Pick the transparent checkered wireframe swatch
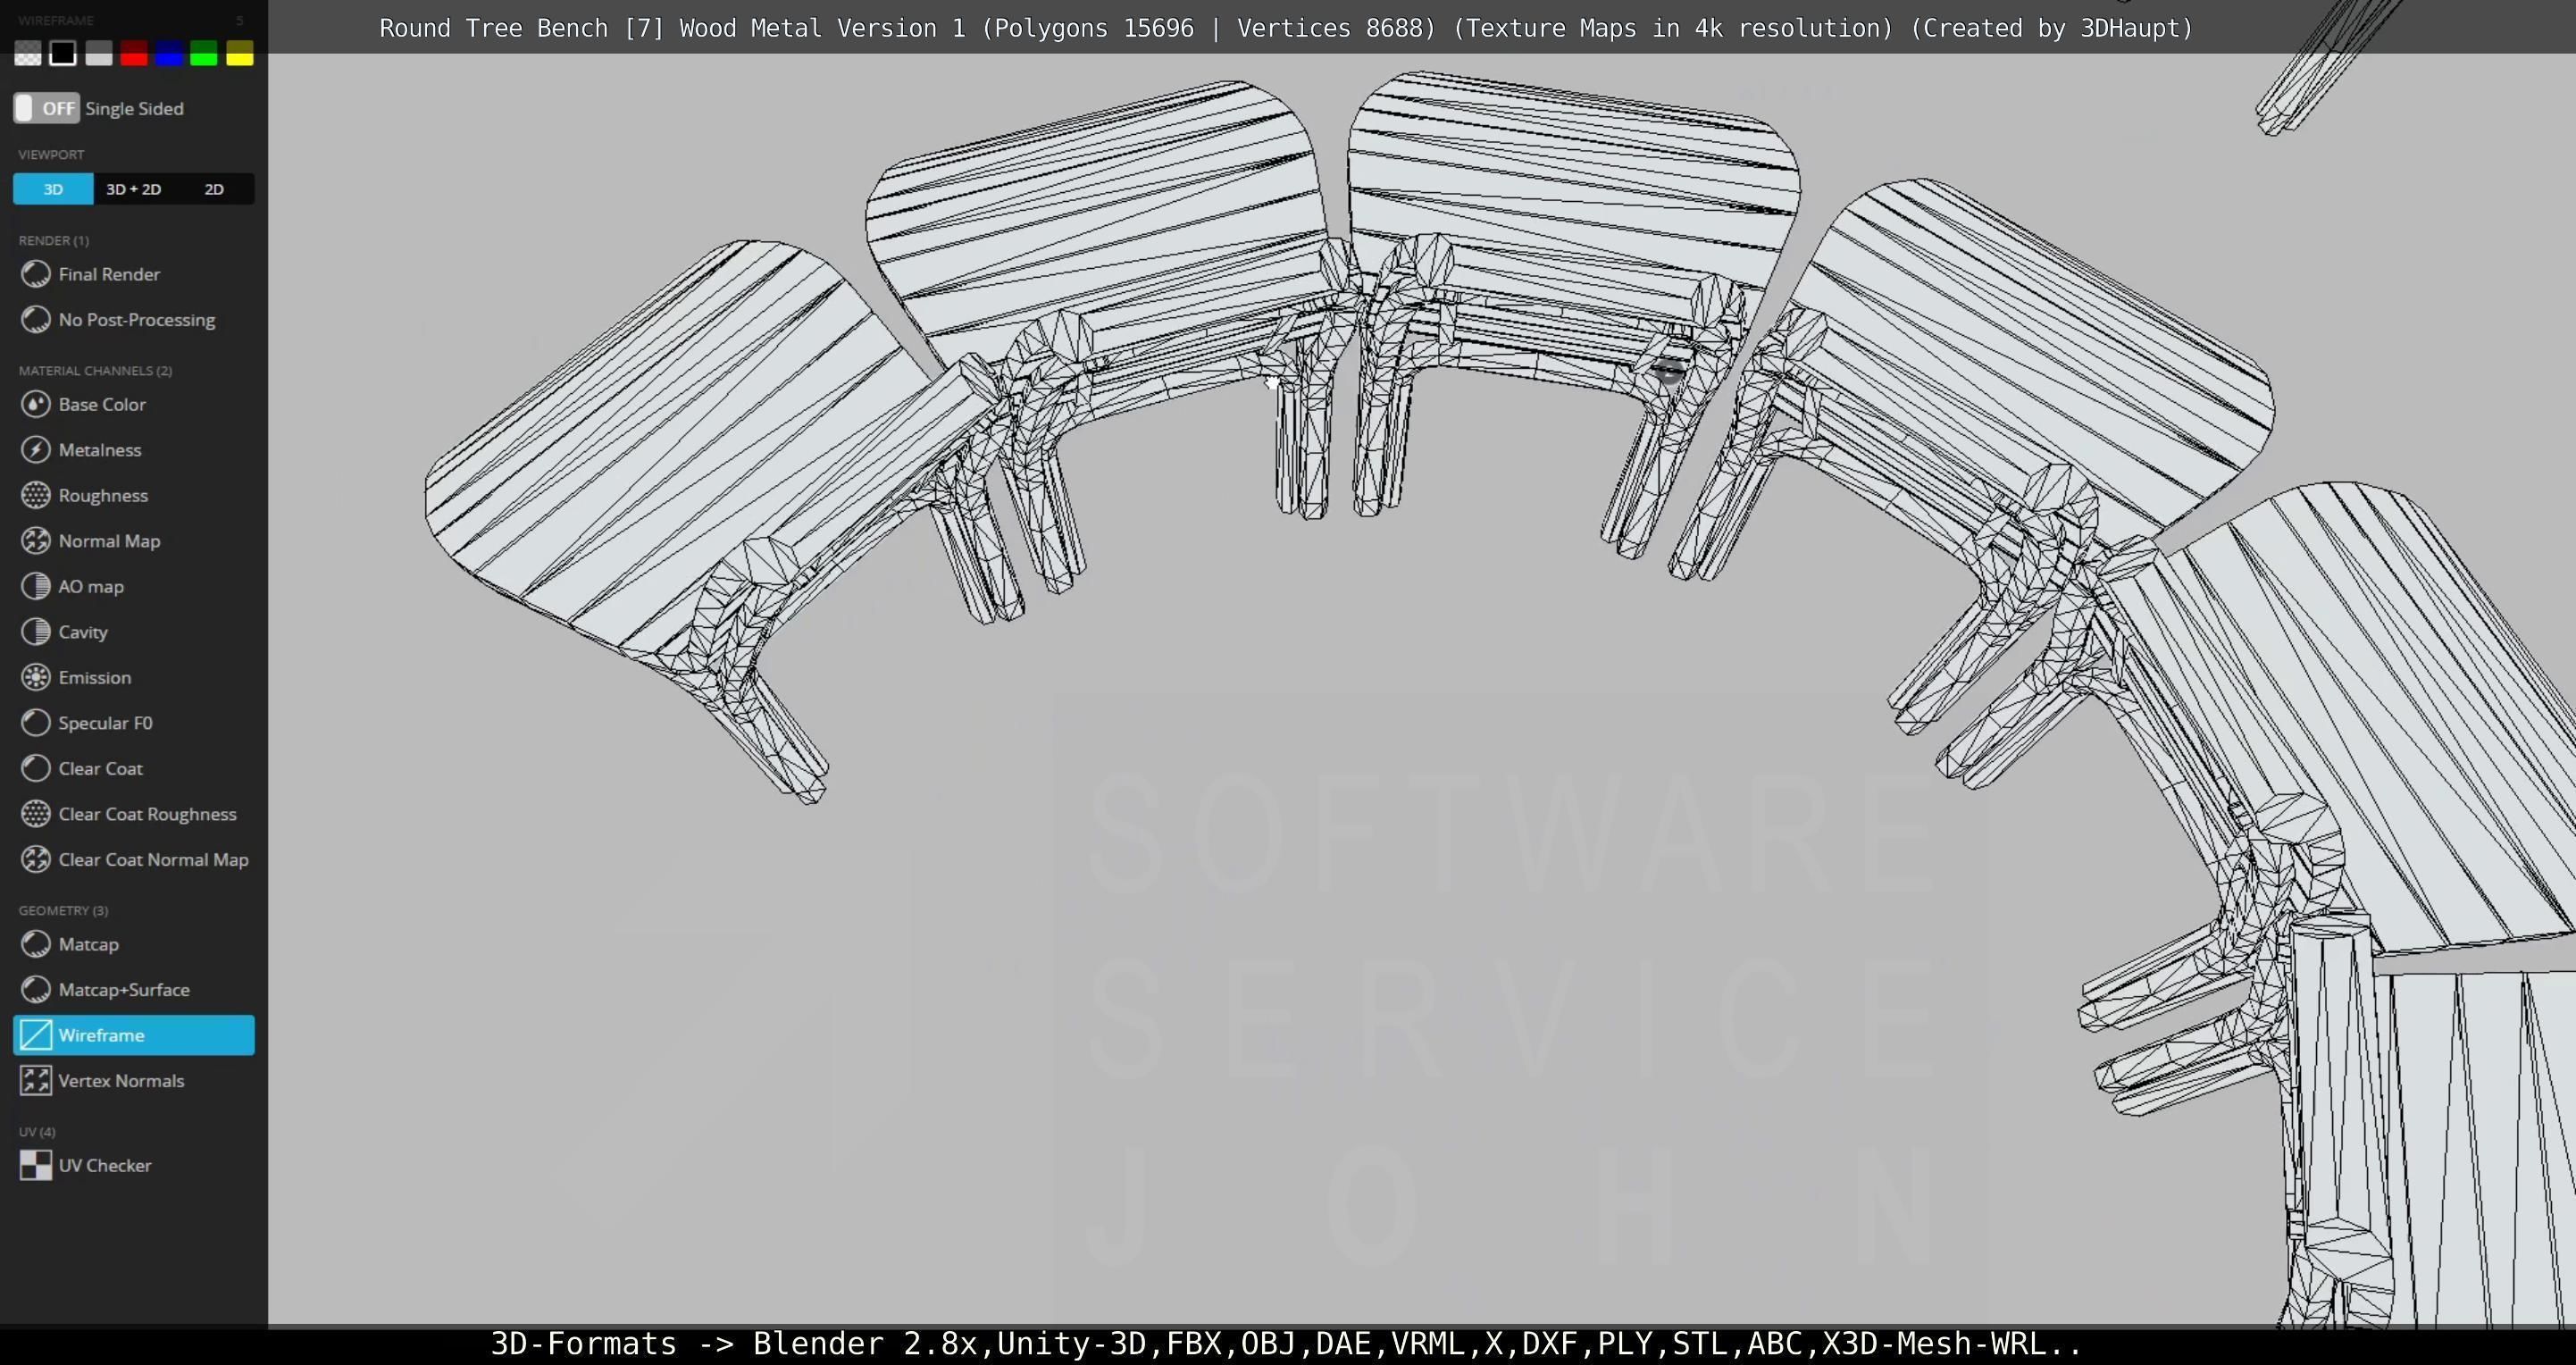 (28, 54)
